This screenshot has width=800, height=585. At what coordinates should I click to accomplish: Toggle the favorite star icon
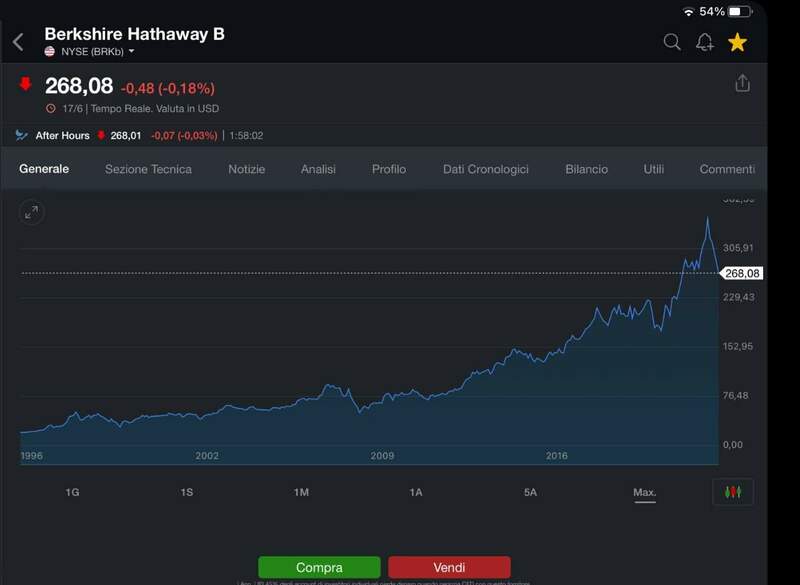(737, 42)
